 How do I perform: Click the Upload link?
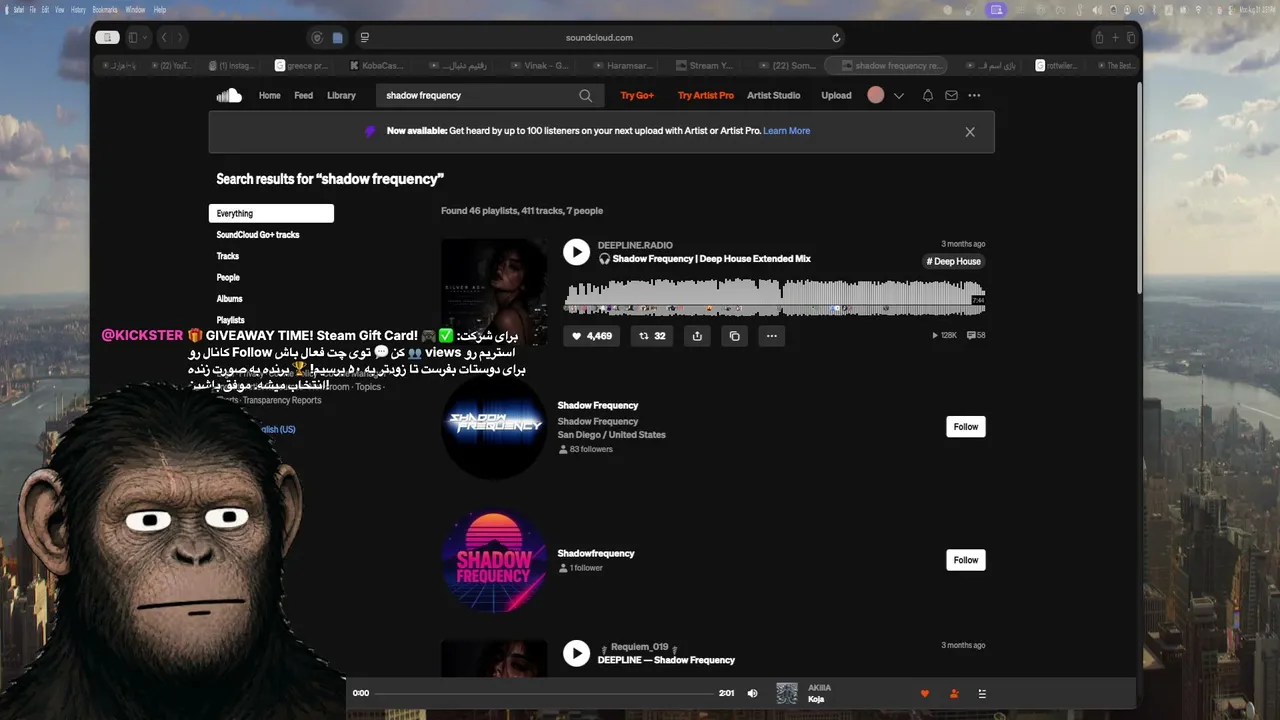pyautogui.click(x=836, y=96)
